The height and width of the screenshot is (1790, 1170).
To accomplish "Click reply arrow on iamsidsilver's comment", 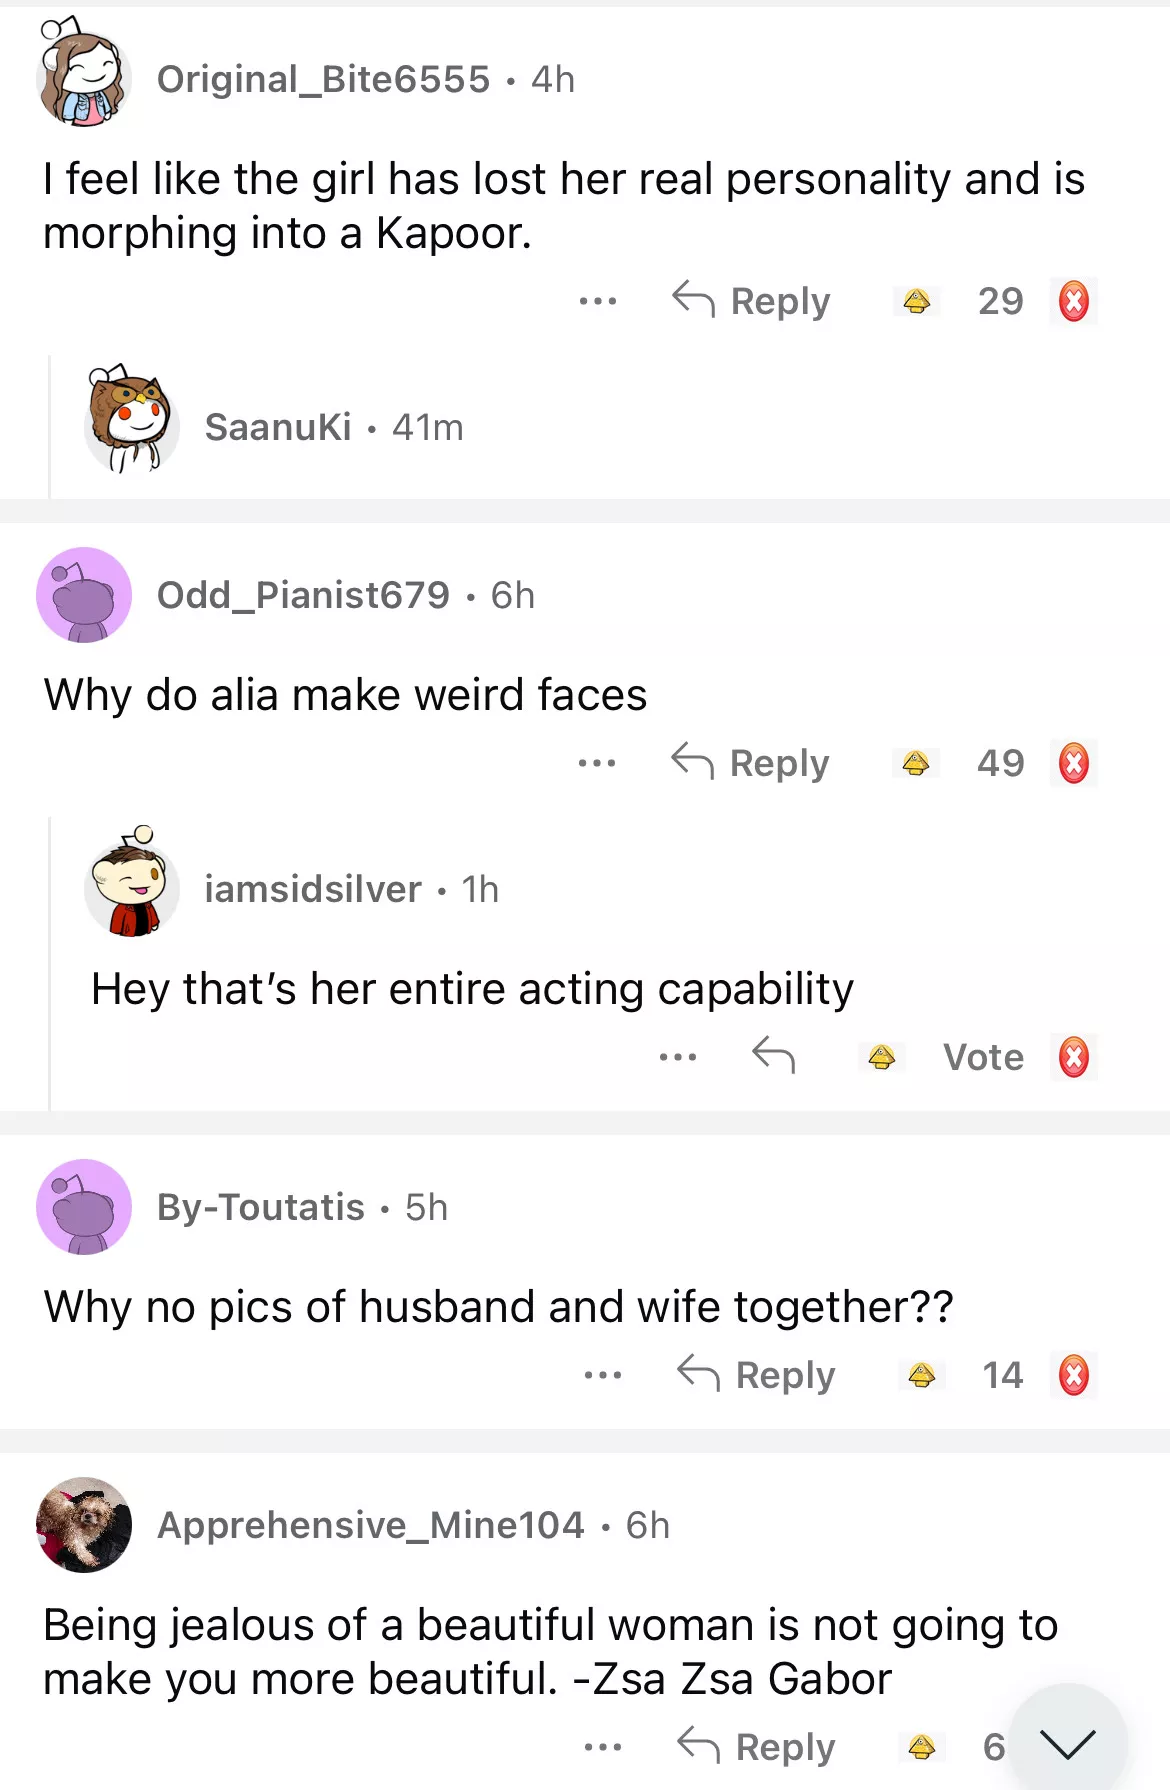I will pos(773,1056).
